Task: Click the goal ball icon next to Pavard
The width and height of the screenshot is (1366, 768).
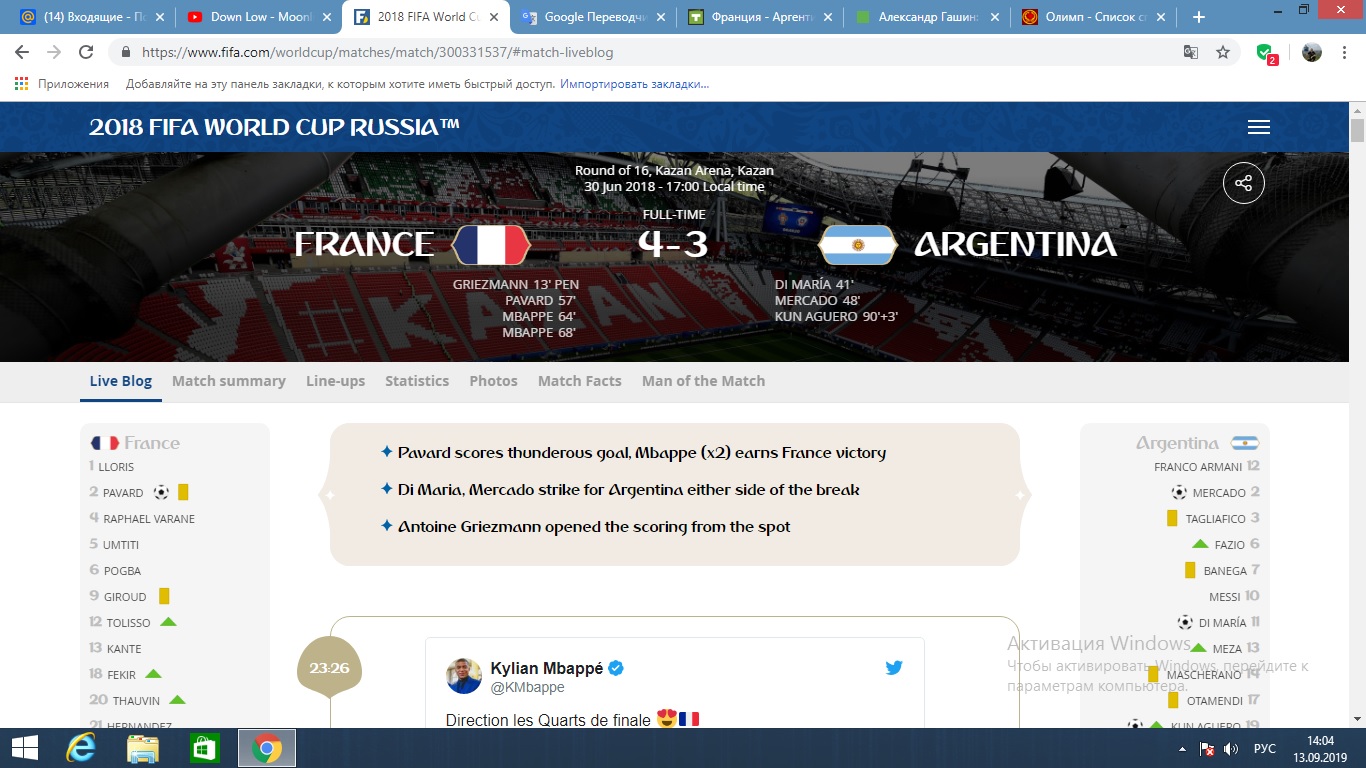Action: 161,492
